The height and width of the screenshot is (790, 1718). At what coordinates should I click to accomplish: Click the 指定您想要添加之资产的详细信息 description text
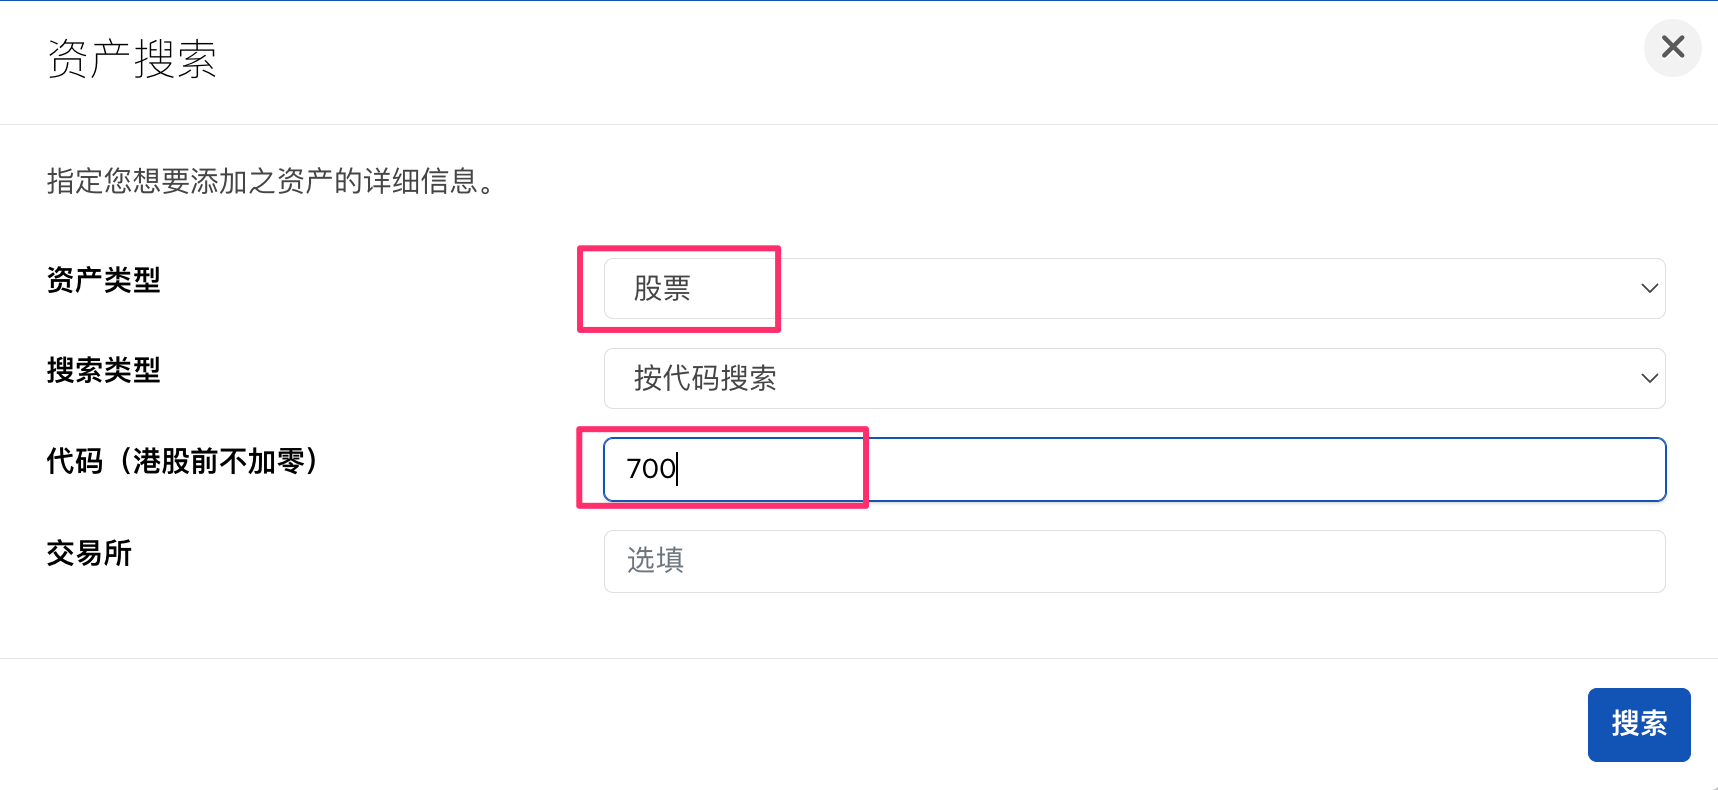pyautogui.click(x=271, y=181)
